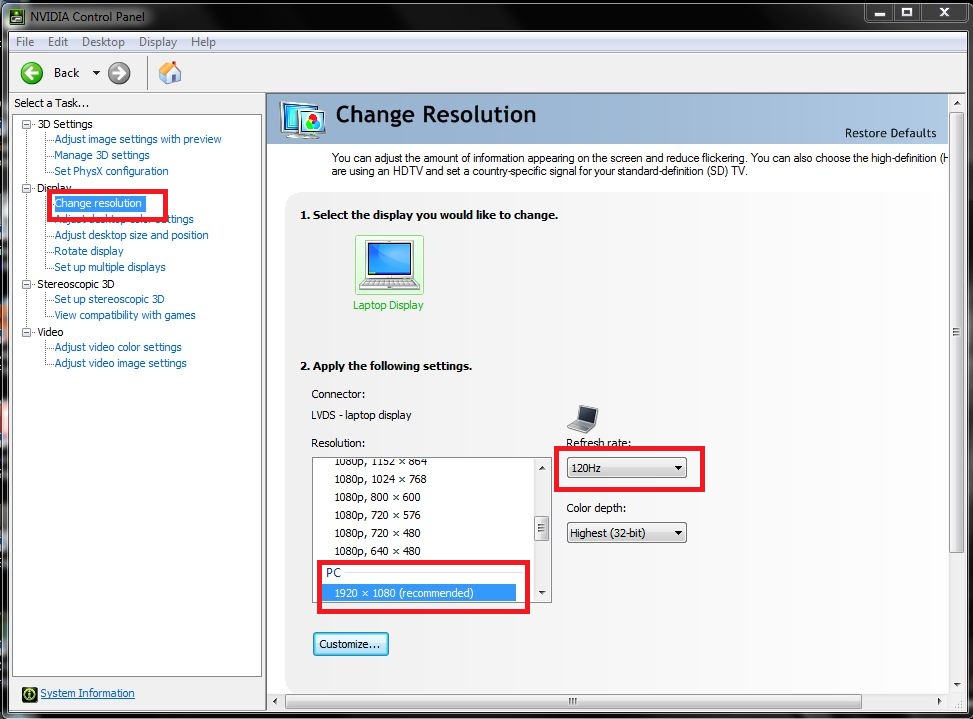Click the green Back arrow icon

click(x=32, y=73)
